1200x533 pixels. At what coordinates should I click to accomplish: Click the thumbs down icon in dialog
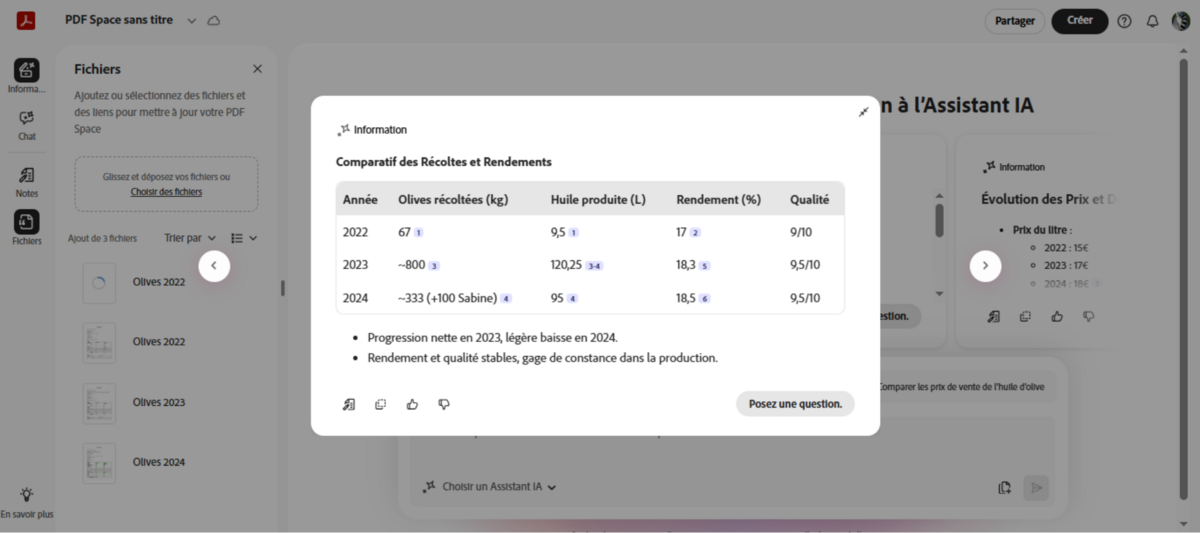pyautogui.click(x=444, y=404)
